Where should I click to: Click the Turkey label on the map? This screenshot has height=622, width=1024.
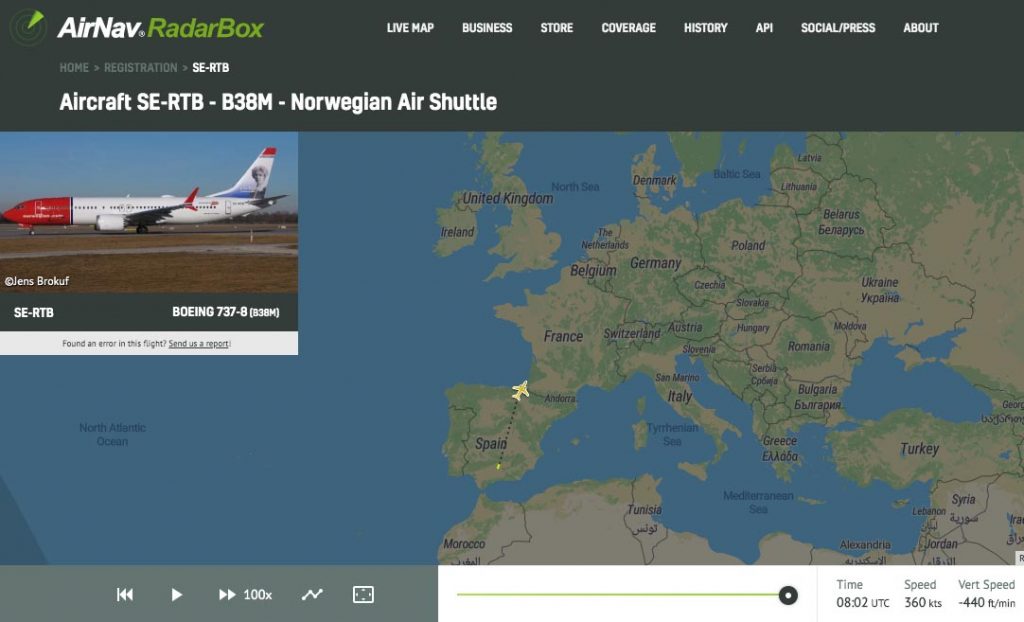(920, 449)
